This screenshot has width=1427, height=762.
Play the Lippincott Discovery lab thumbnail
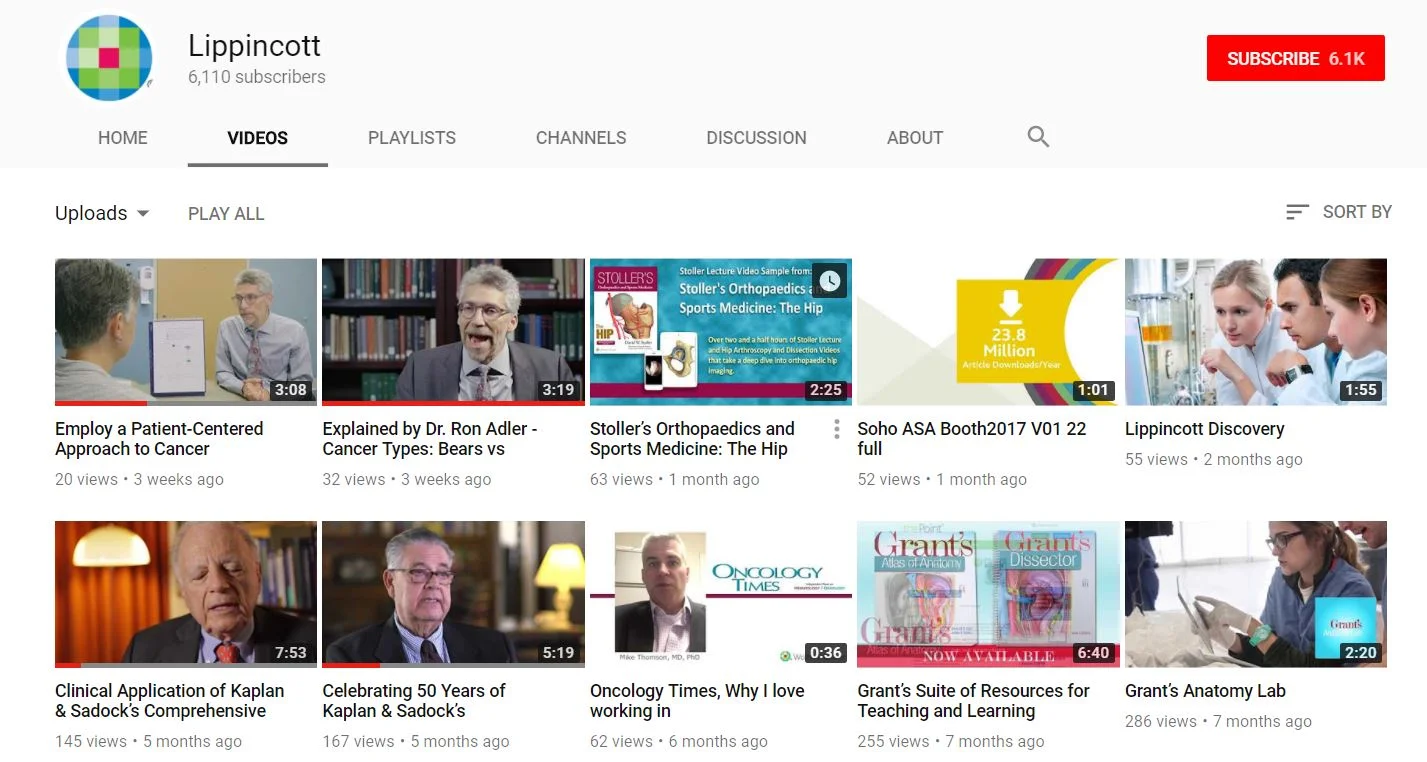(1256, 332)
